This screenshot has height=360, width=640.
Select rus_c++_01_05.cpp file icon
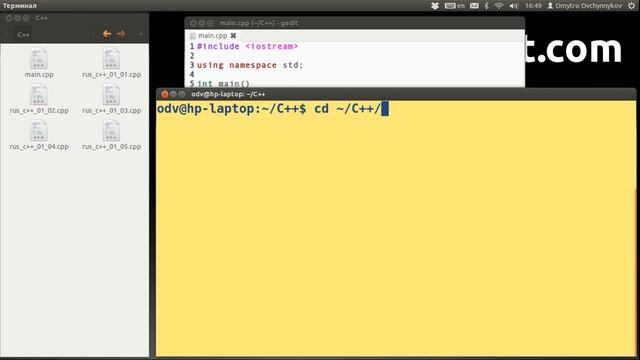(111, 131)
